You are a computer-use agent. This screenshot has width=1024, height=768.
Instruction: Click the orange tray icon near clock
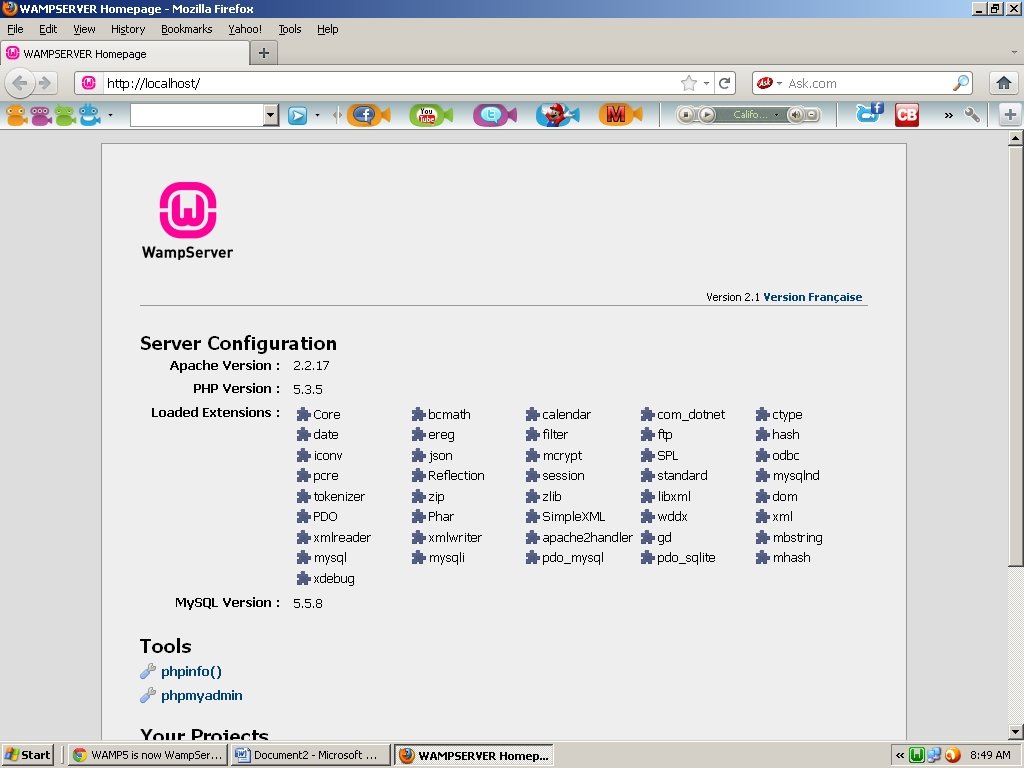(x=952, y=755)
